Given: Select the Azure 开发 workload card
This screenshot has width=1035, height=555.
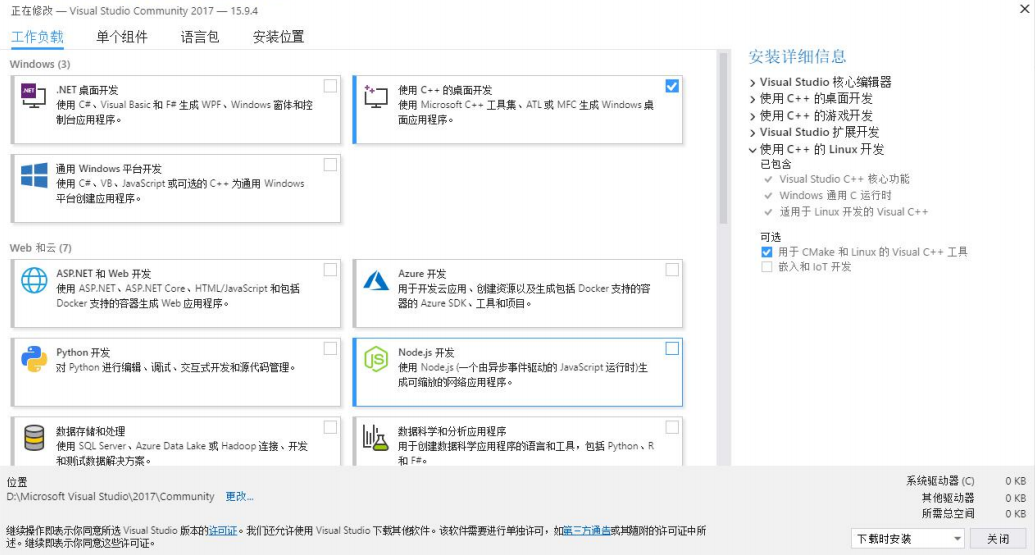Looking at the screenshot, I should 518,294.
